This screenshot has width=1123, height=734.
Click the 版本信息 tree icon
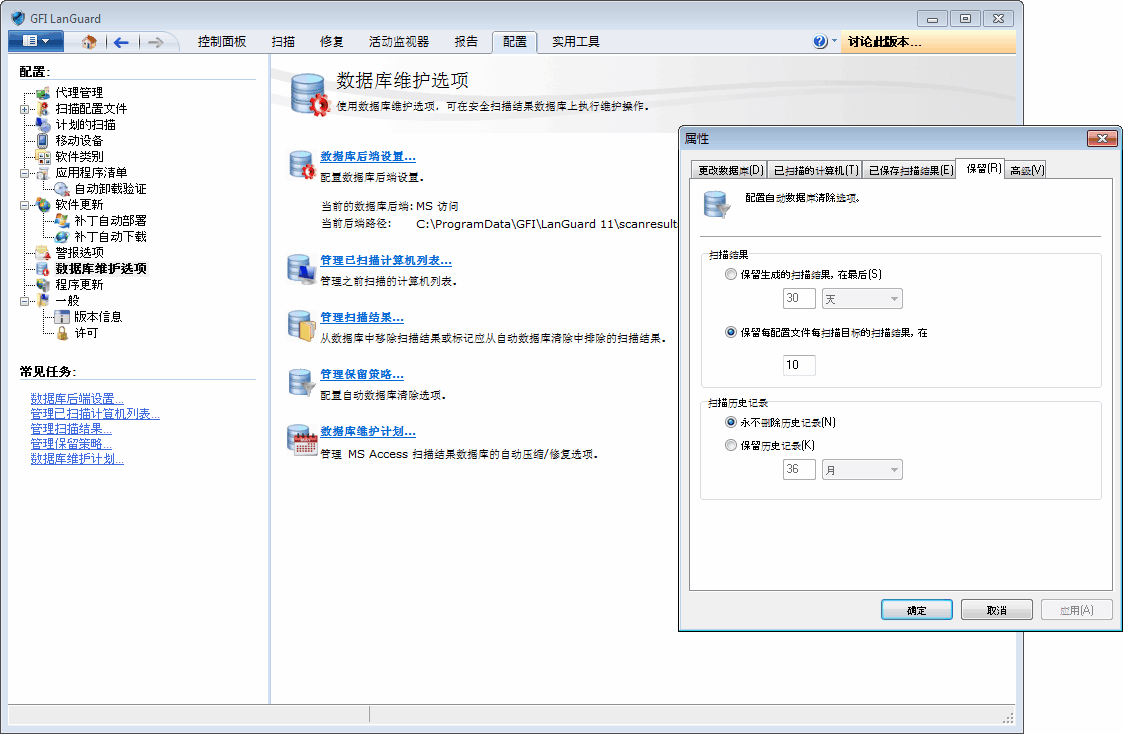coord(62,317)
